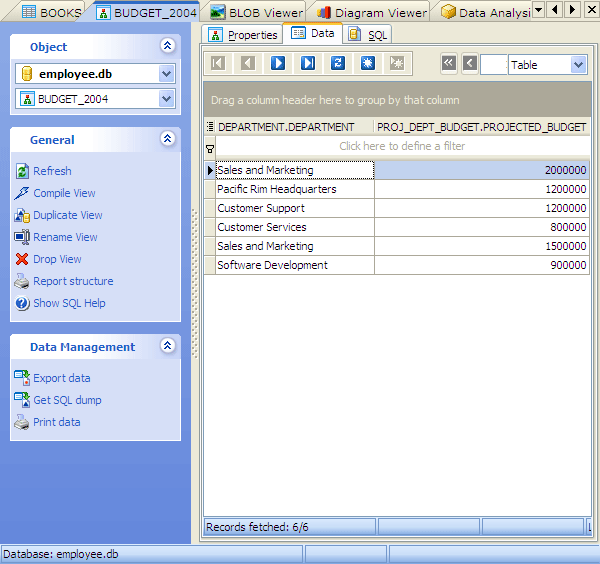Click the Print data printer icon
The width and height of the screenshot is (600, 564).
coord(22,422)
